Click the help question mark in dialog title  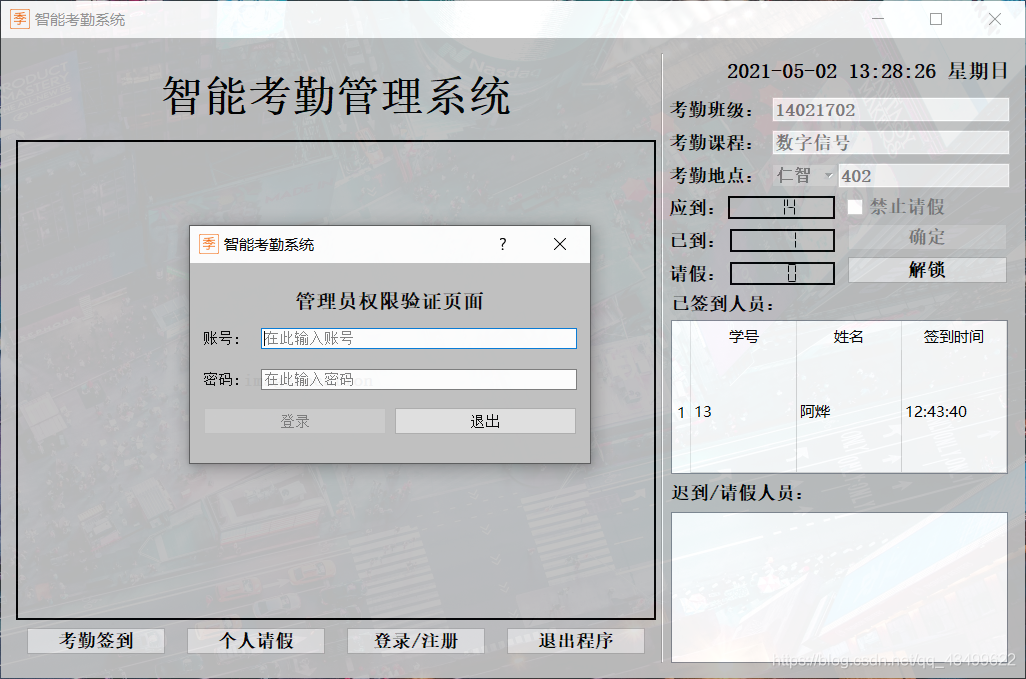(x=503, y=244)
